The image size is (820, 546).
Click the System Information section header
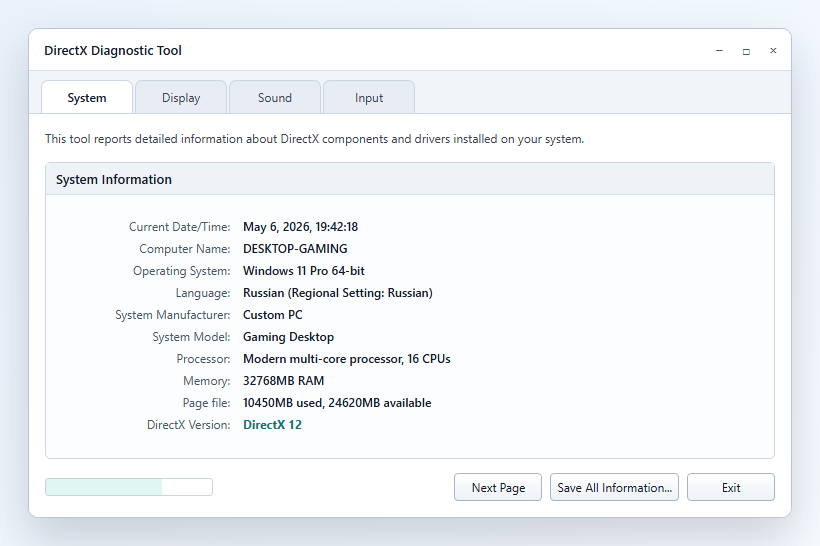pyautogui.click(x=410, y=179)
